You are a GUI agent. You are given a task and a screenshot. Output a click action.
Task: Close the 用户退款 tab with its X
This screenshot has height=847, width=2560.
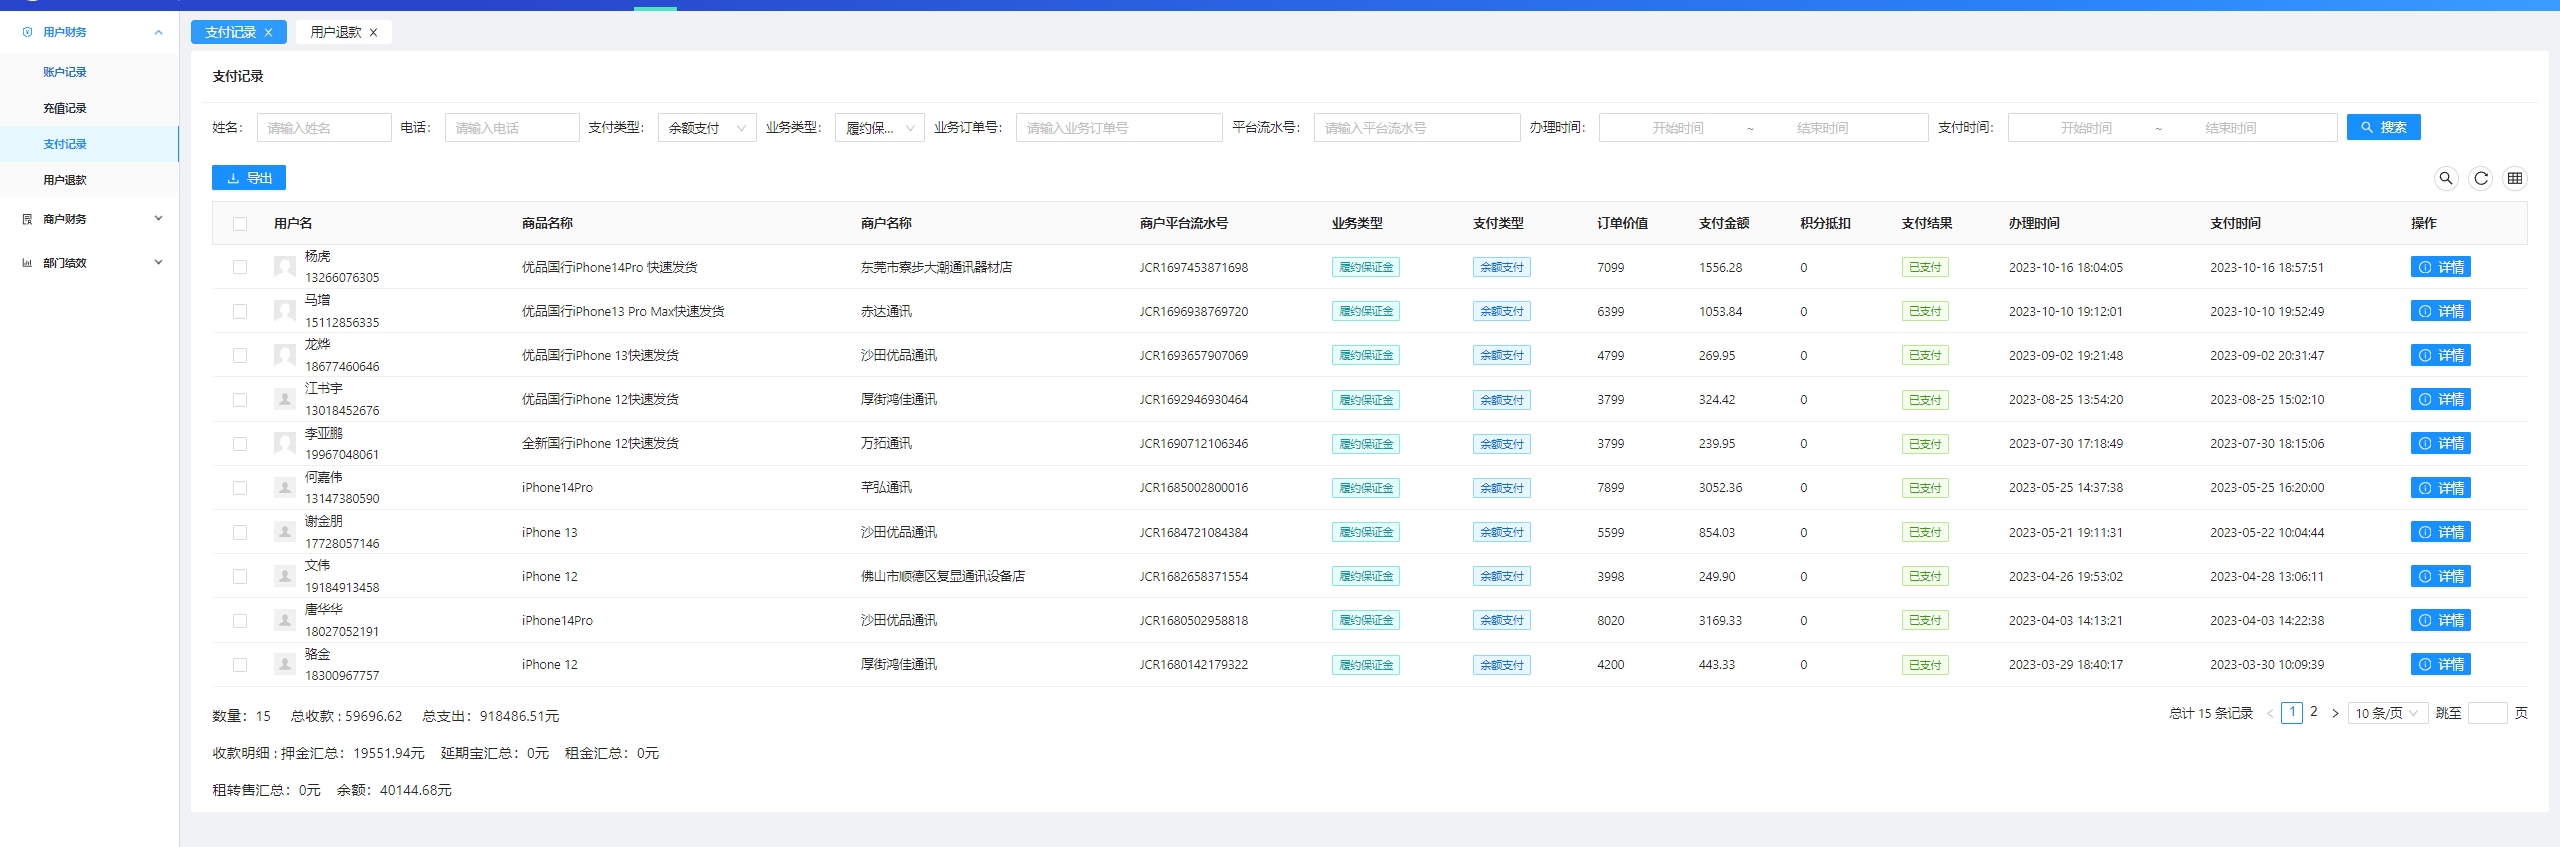pos(373,33)
